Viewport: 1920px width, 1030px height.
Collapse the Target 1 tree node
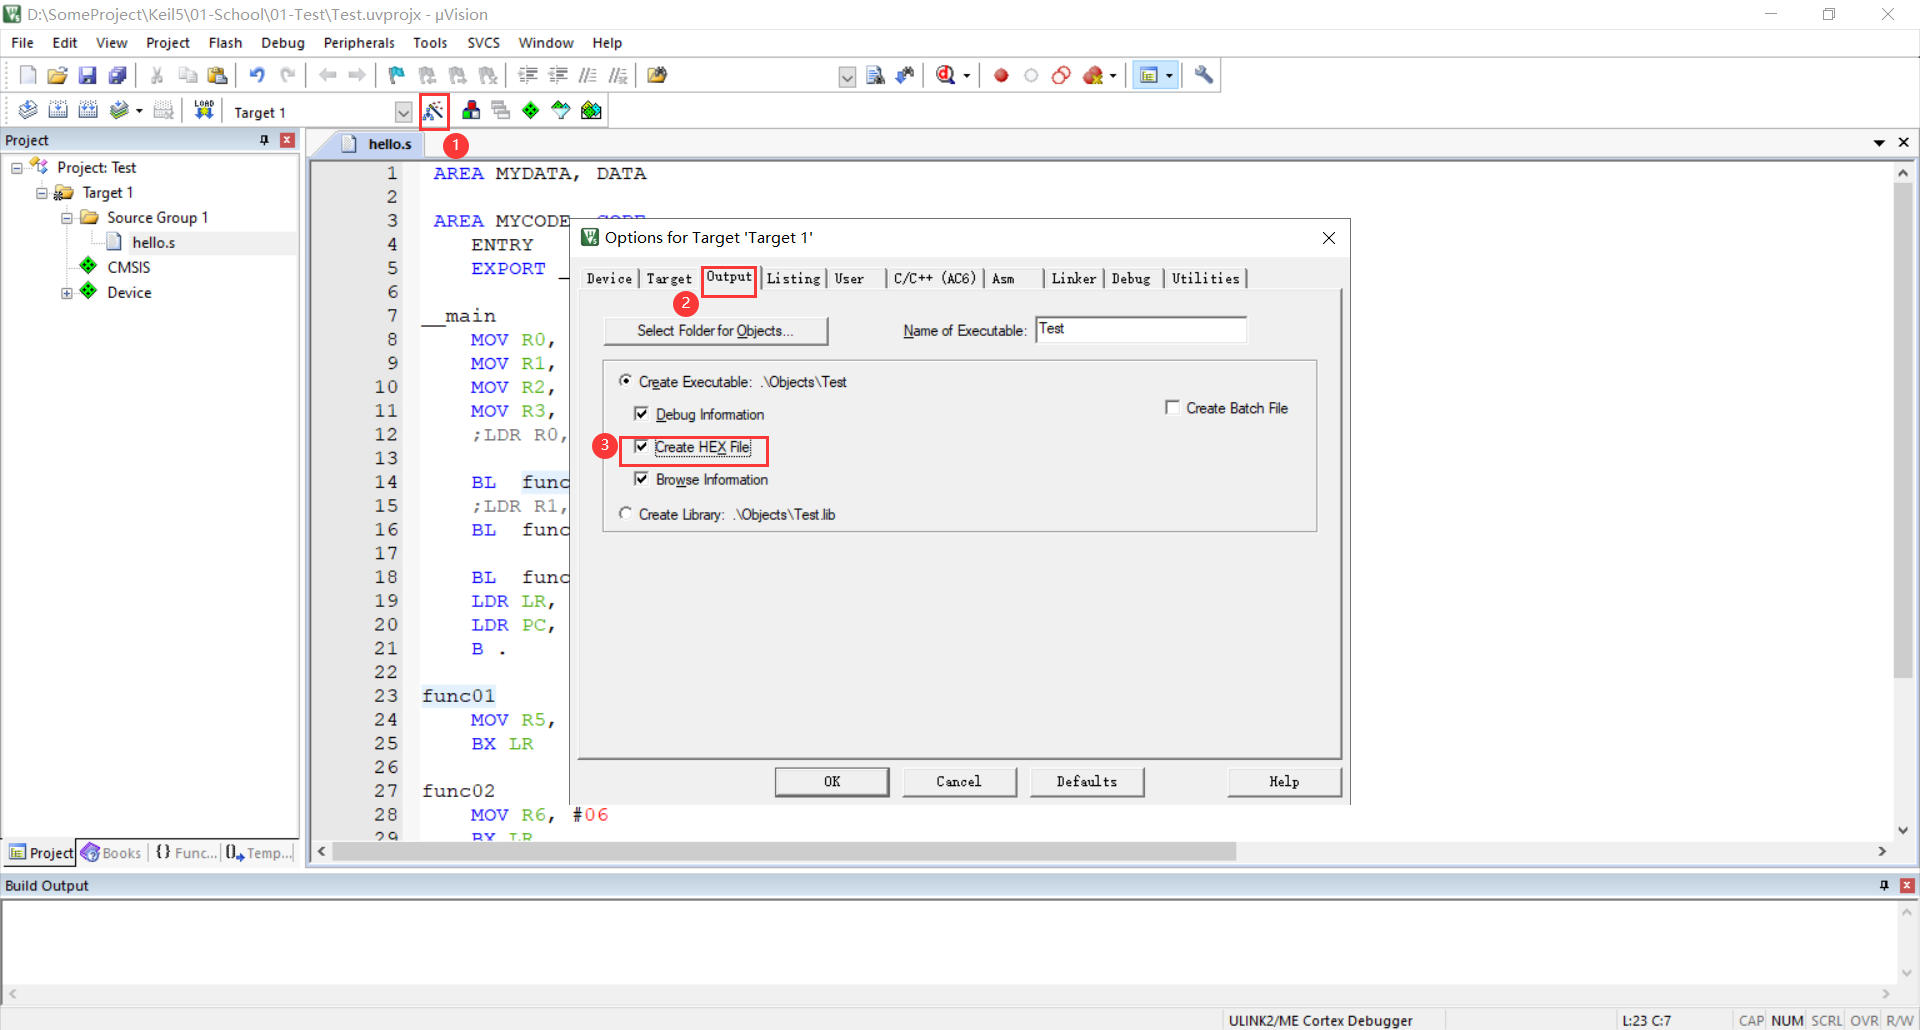(x=42, y=193)
